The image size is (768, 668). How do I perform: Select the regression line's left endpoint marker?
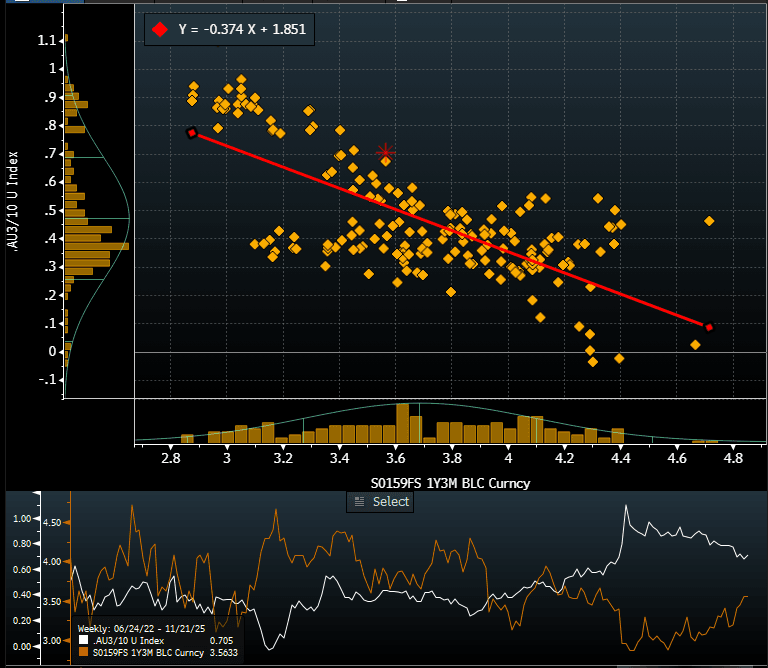pos(192,133)
